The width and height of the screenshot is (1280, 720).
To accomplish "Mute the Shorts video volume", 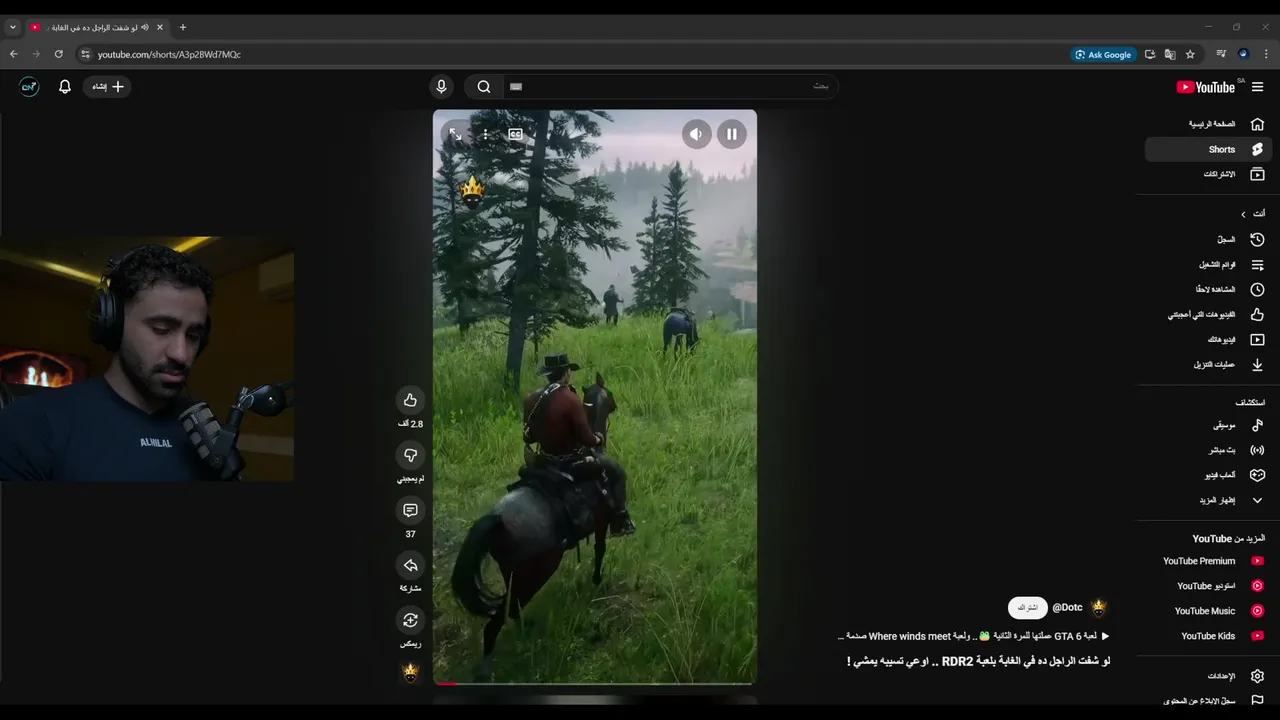I will 697,134.
